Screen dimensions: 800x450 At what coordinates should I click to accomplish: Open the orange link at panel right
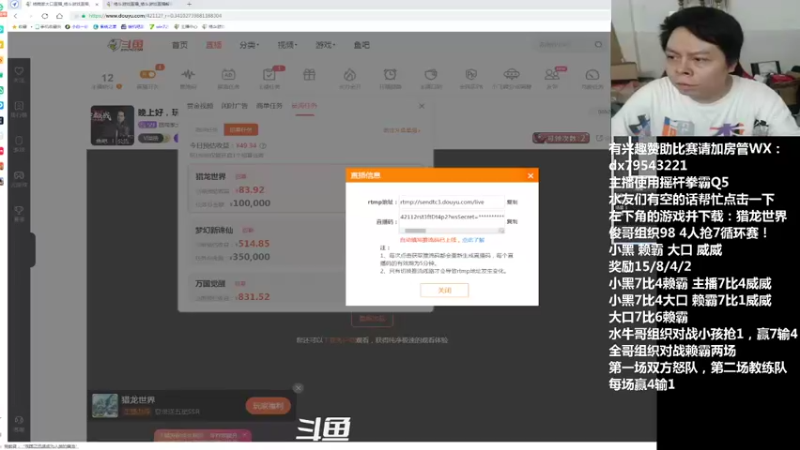(402, 130)
